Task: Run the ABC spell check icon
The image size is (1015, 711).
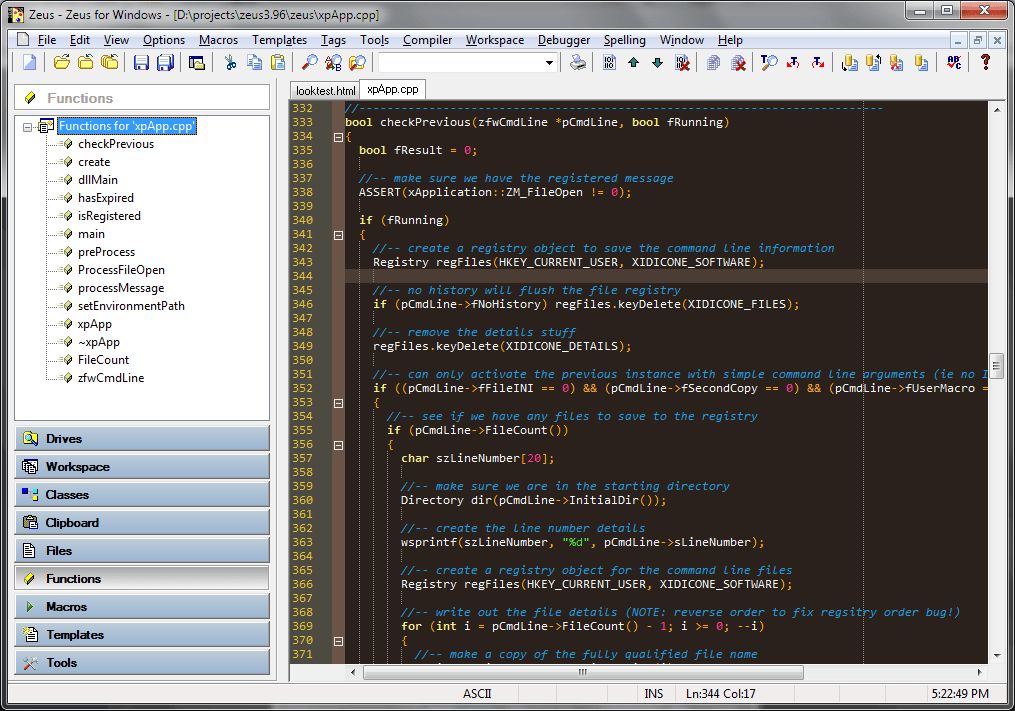Action: 953,63
